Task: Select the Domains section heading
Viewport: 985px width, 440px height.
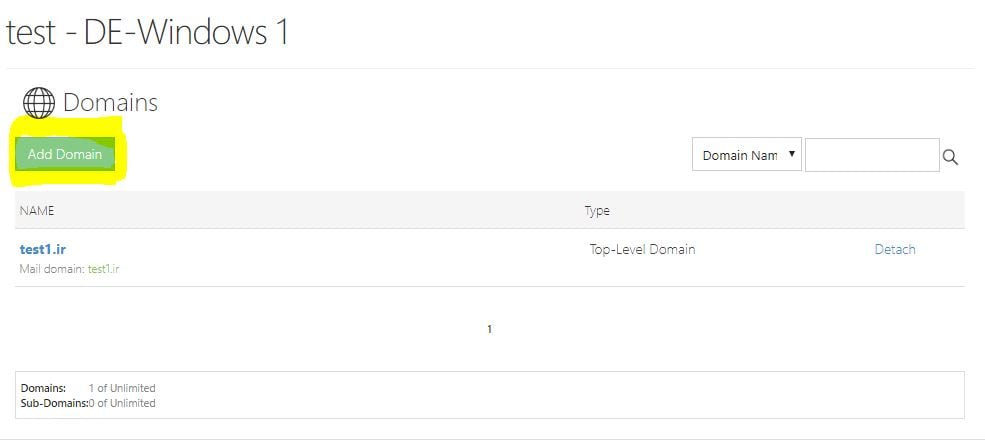Action: click(111, 102)
